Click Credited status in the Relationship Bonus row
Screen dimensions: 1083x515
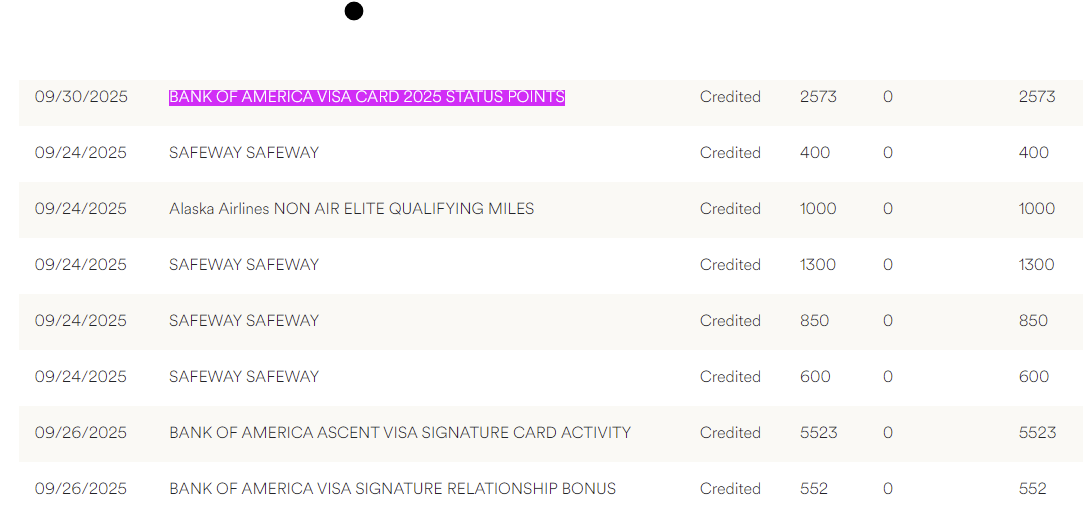pyautogui.click(x=730, y=489)
